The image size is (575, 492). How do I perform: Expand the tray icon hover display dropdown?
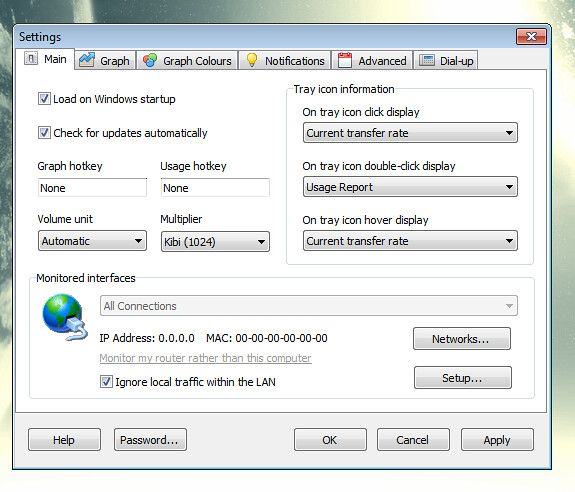click(x=410, y=241)
